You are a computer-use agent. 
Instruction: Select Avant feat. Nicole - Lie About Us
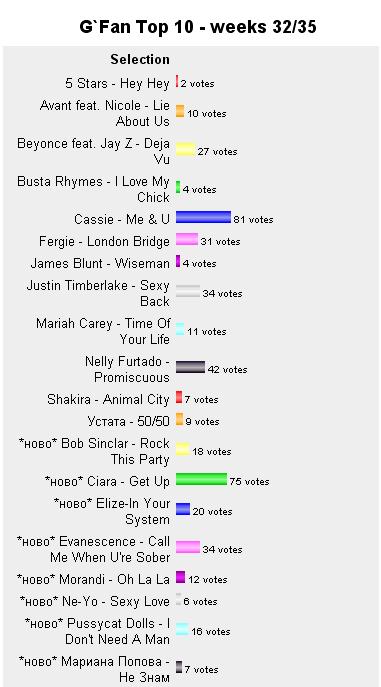tap(105, 113)
